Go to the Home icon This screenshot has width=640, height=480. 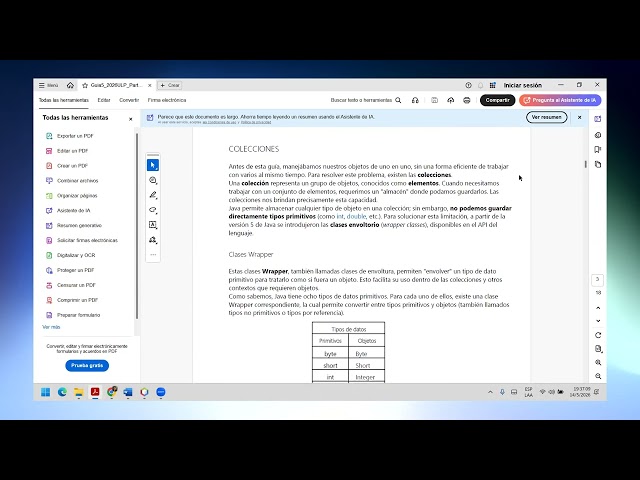point(70,85)
